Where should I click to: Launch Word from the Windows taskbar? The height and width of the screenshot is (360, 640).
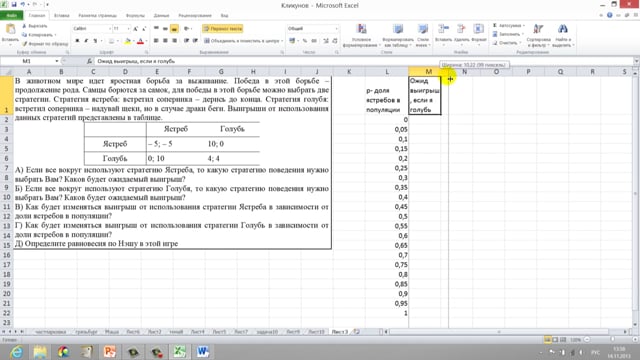pyautogui.click(x=203, y=351)
